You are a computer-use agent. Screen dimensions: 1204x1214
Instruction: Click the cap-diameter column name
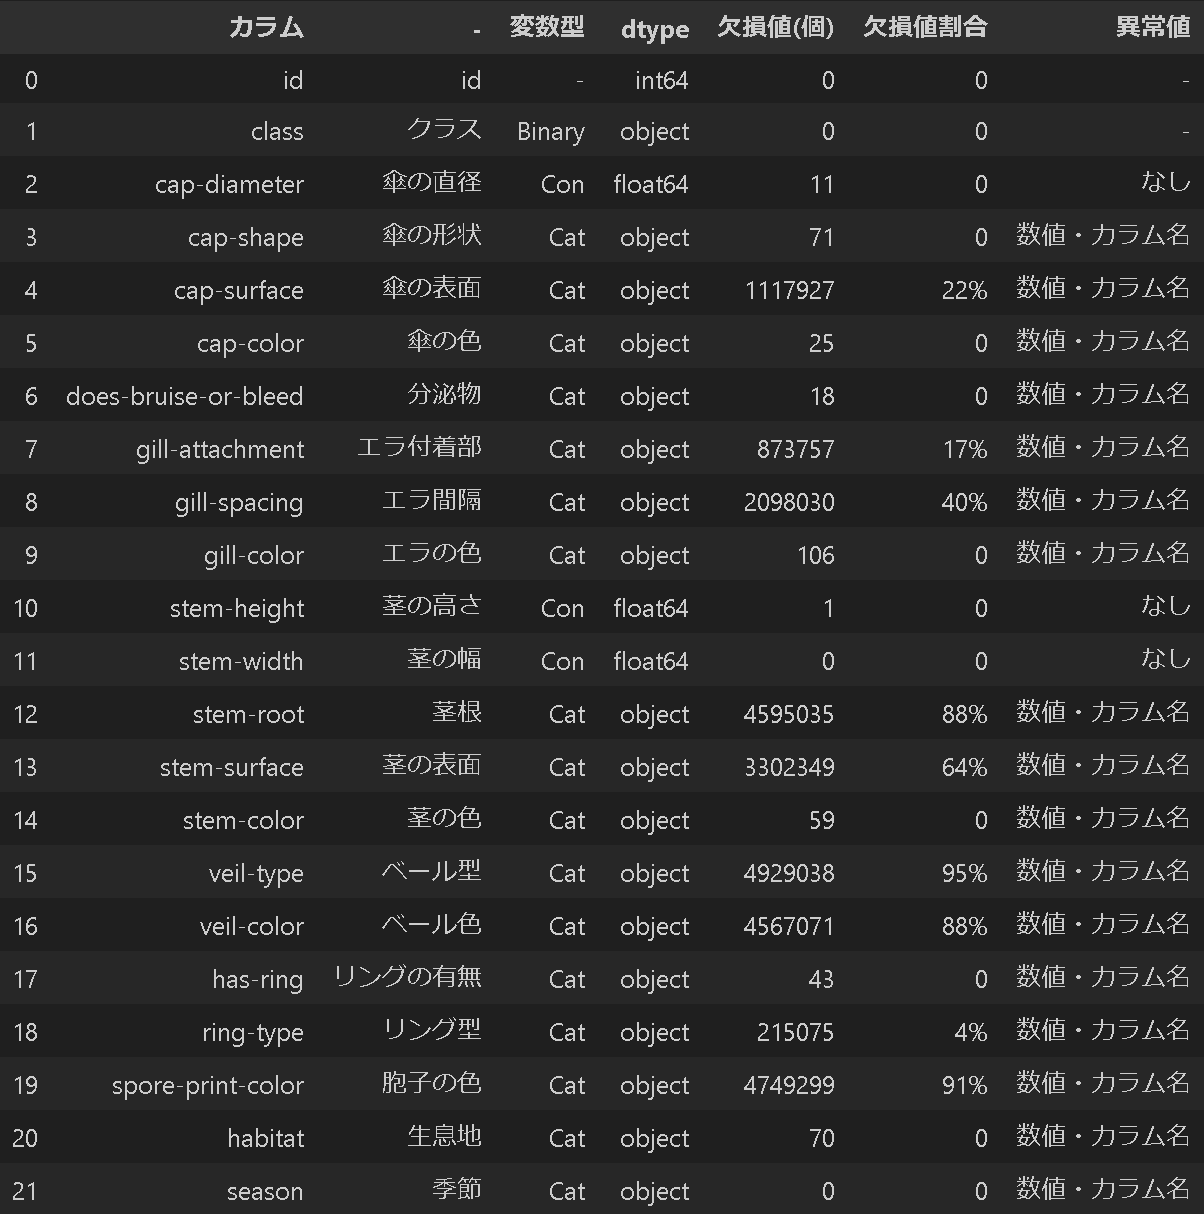[229, 184]
